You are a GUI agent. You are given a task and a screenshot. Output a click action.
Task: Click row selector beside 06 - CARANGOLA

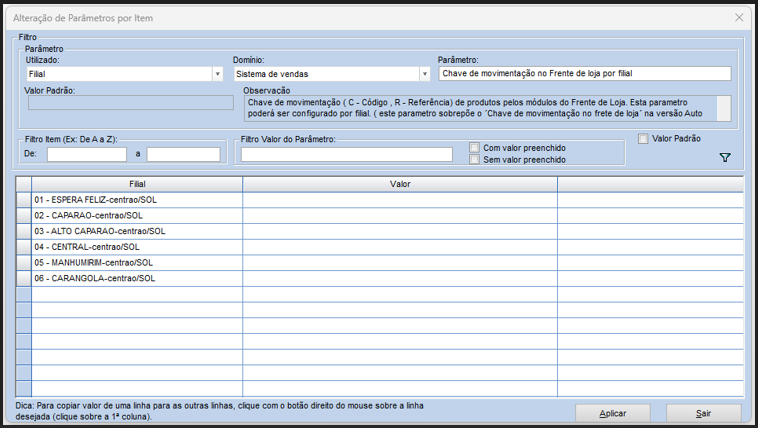[x=24, y=278]
